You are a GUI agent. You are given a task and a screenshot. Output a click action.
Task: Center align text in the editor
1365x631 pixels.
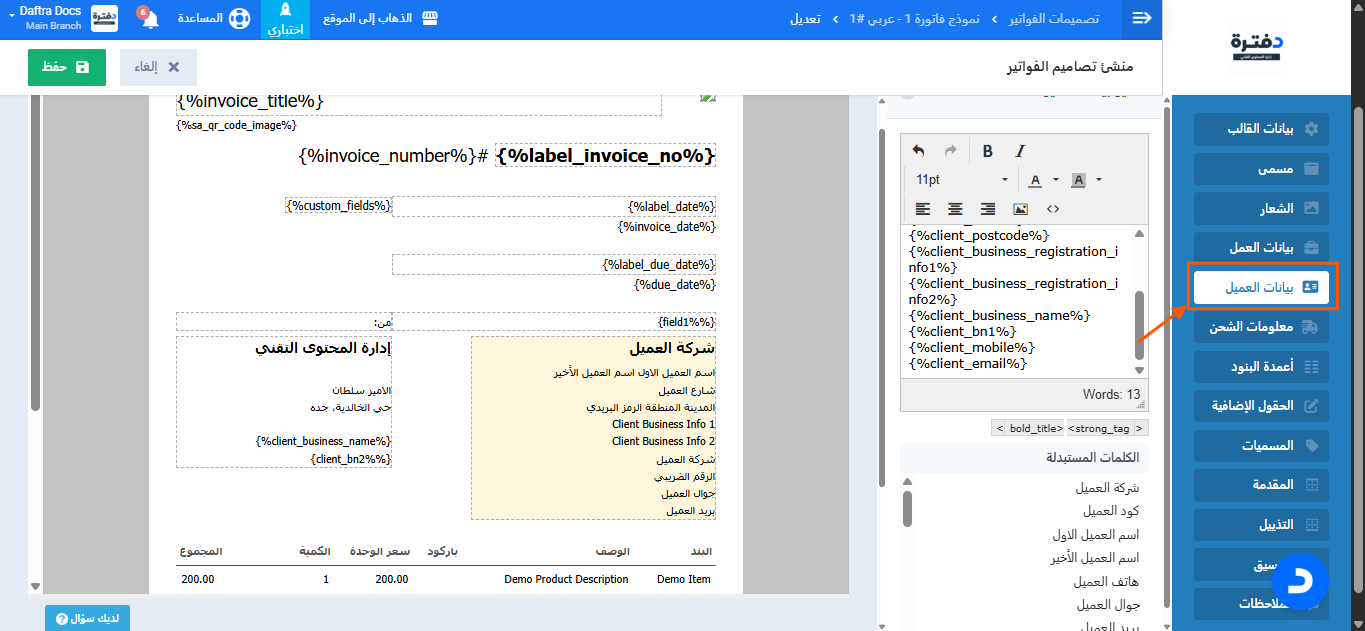(x=955, y=209)
